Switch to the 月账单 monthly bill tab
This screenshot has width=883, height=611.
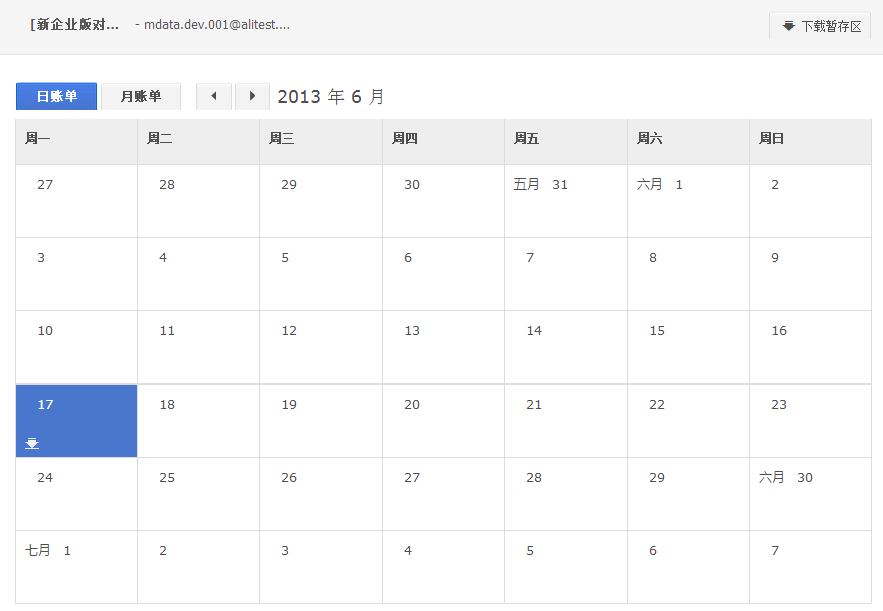[141, 96]
